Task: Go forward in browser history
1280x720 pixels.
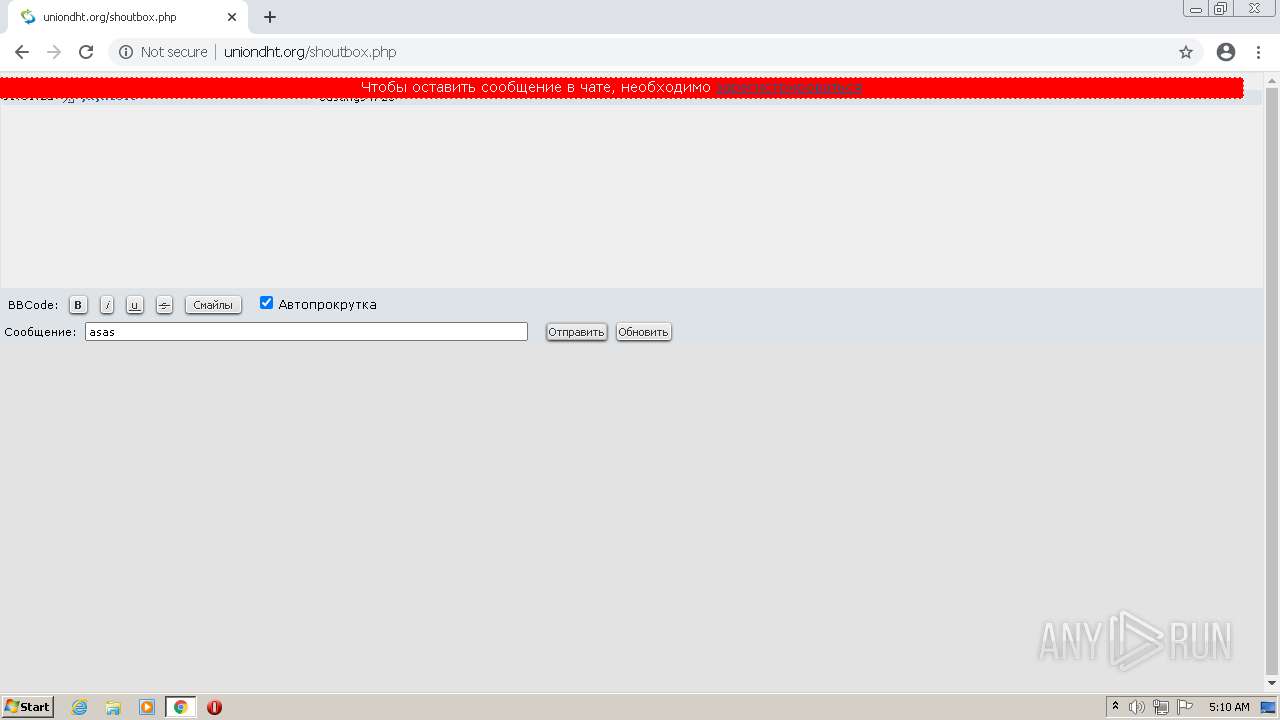Action: [x=54, y=52]
